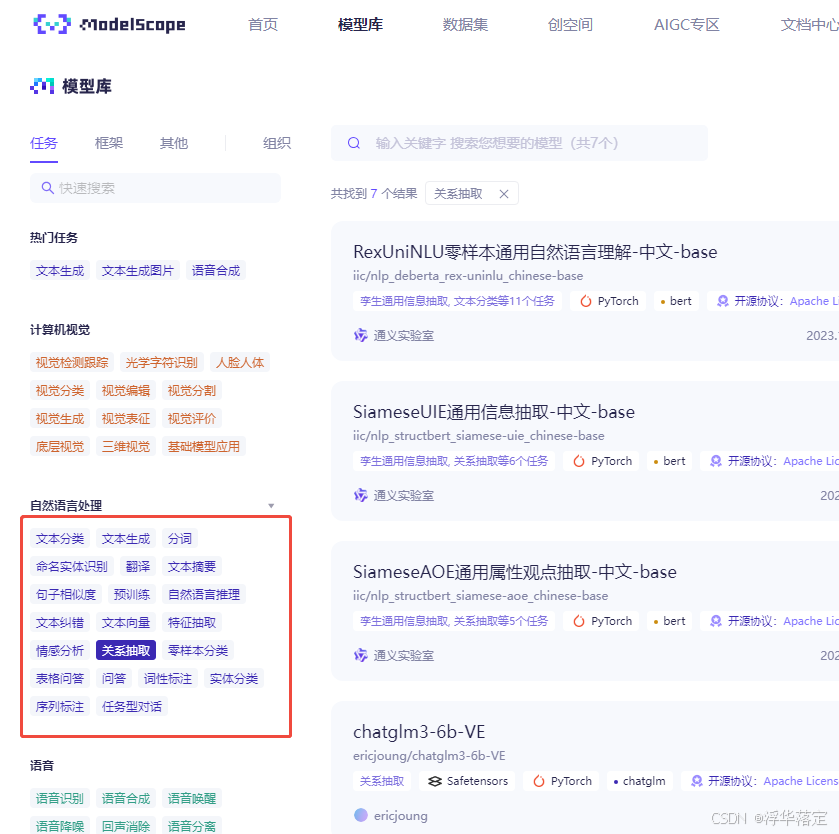The height and width of the screenshot is (834, 839).
Task: Open SiameseUIE通用信息抽取 model
Action: 494,412
